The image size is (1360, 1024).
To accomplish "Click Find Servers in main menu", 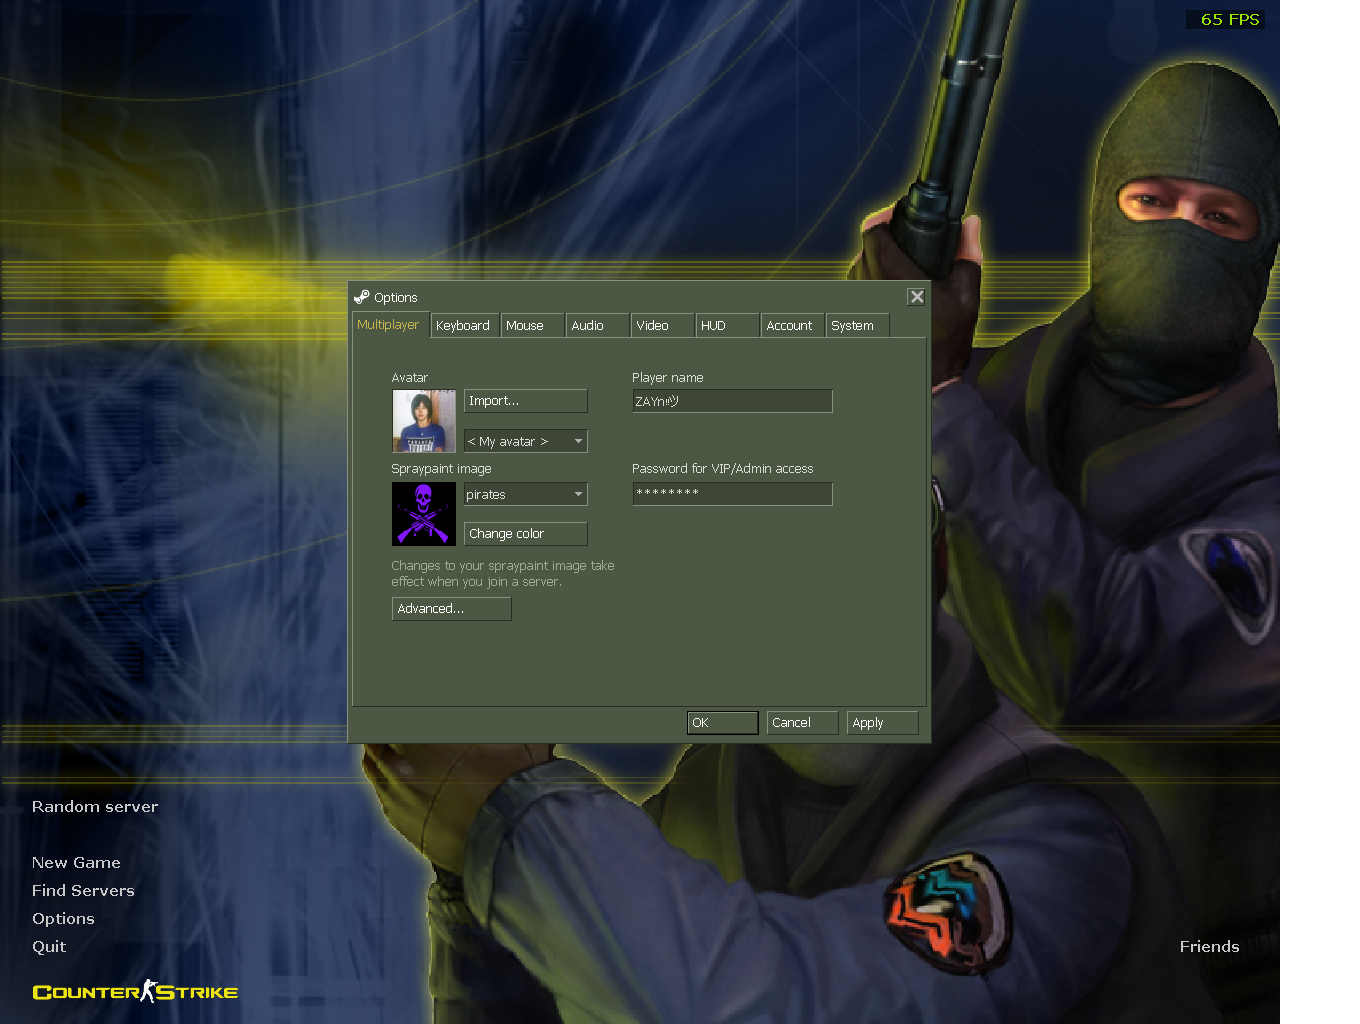I will pos(83,891).
